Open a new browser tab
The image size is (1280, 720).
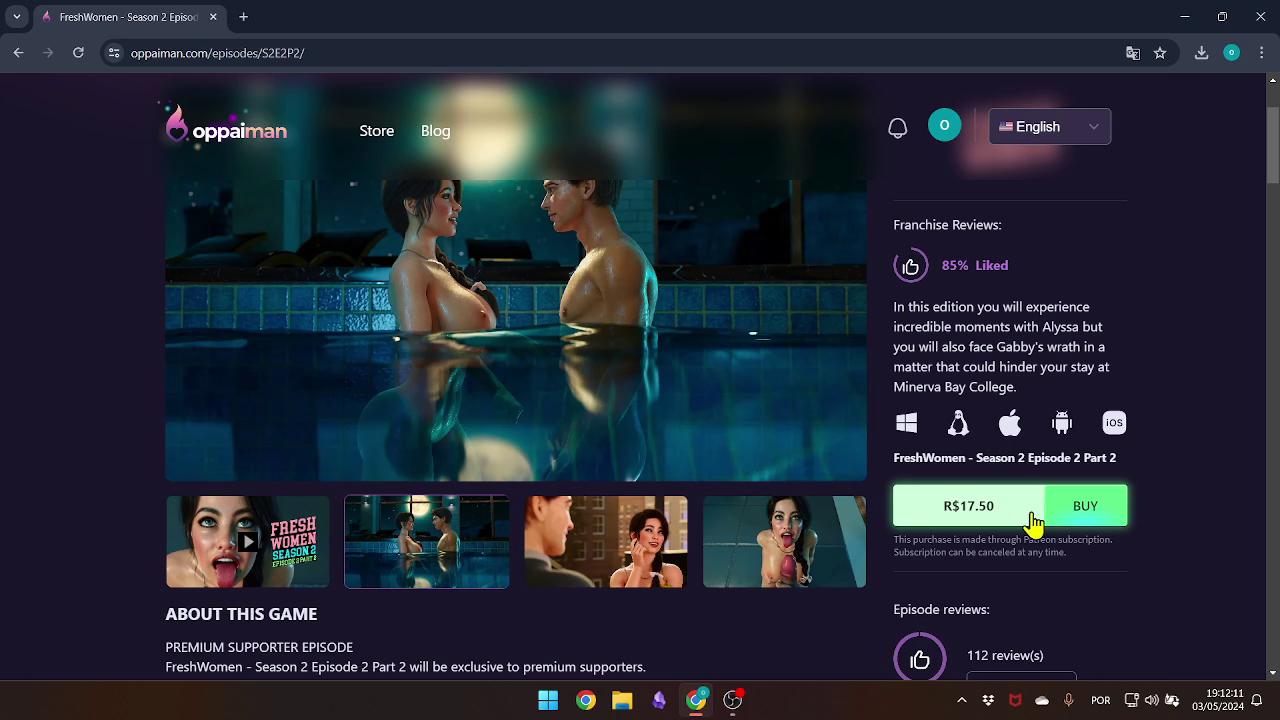coord(243,17)
